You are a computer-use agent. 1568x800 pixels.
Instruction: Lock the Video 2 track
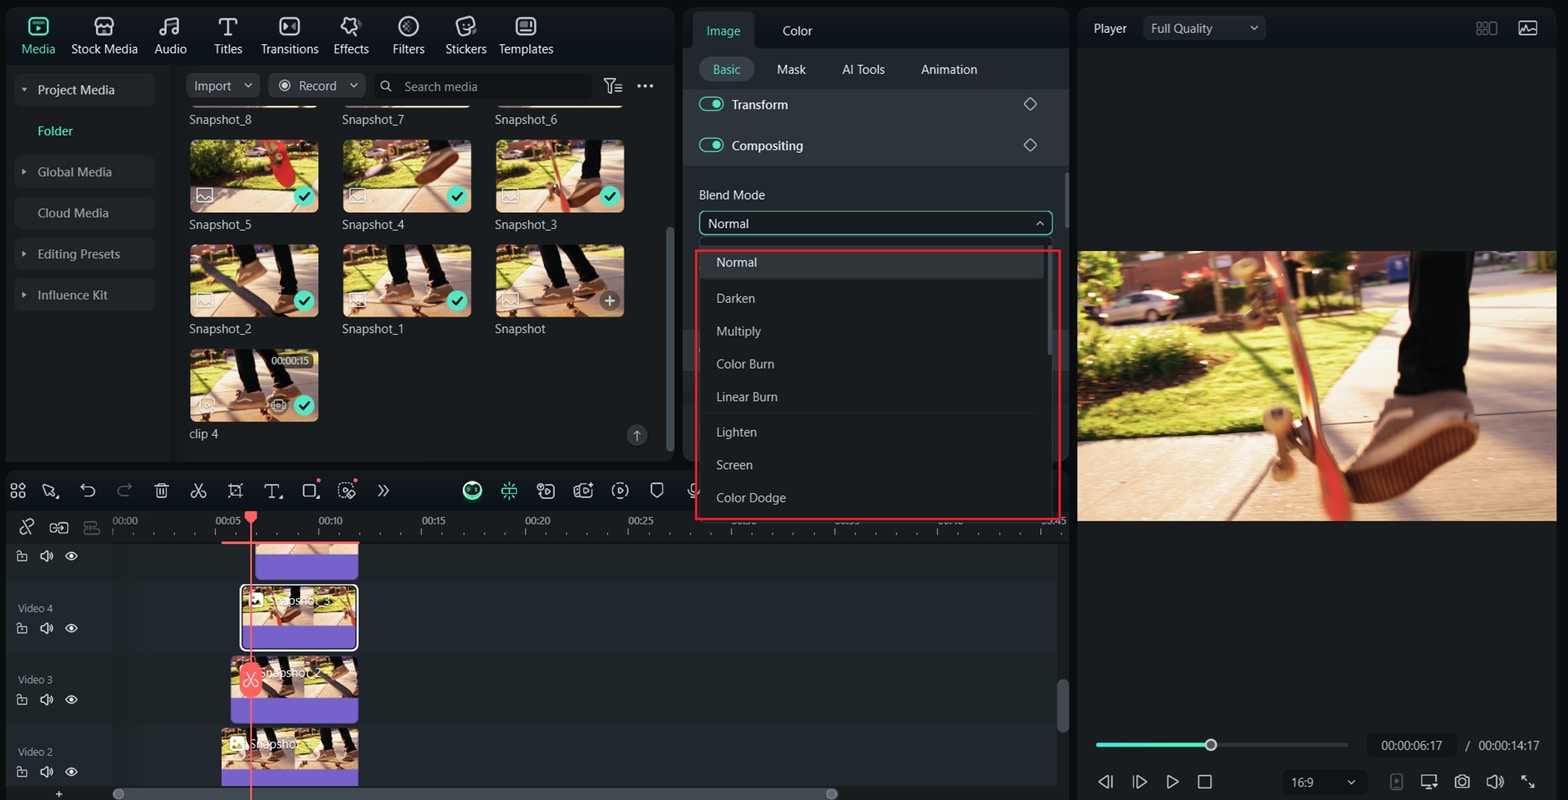[22, 771]
